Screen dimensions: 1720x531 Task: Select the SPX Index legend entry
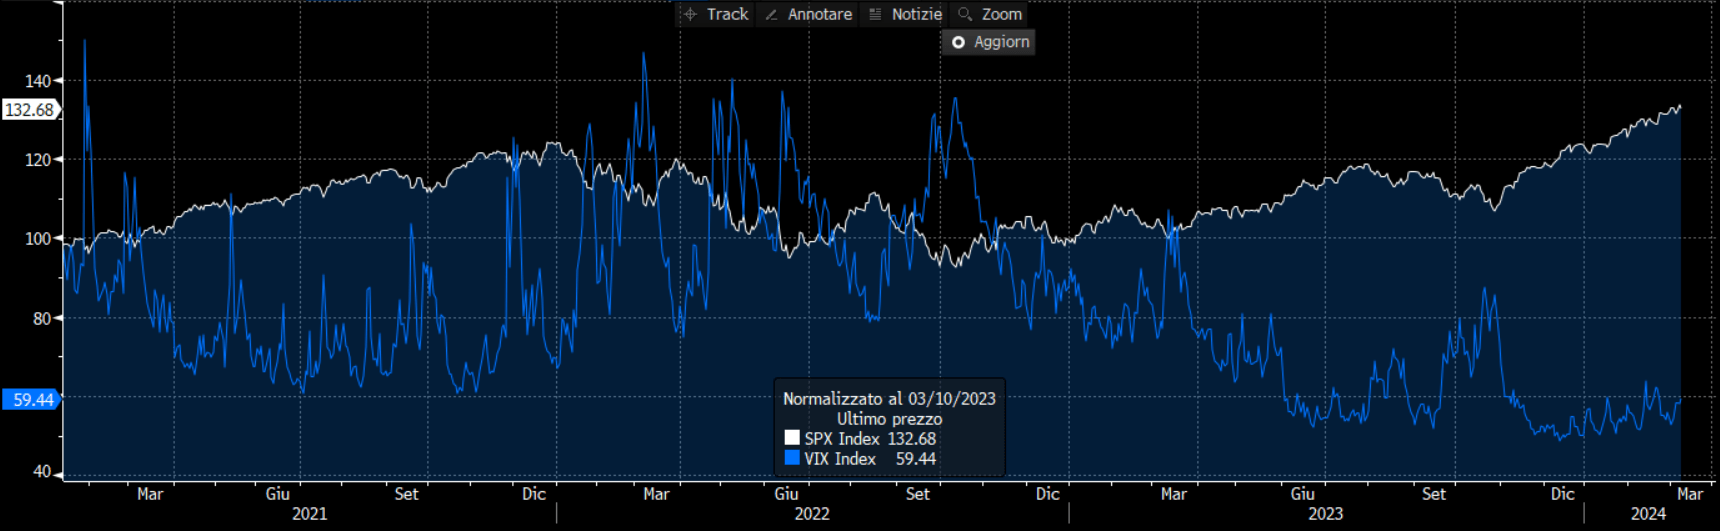[842, 438]
